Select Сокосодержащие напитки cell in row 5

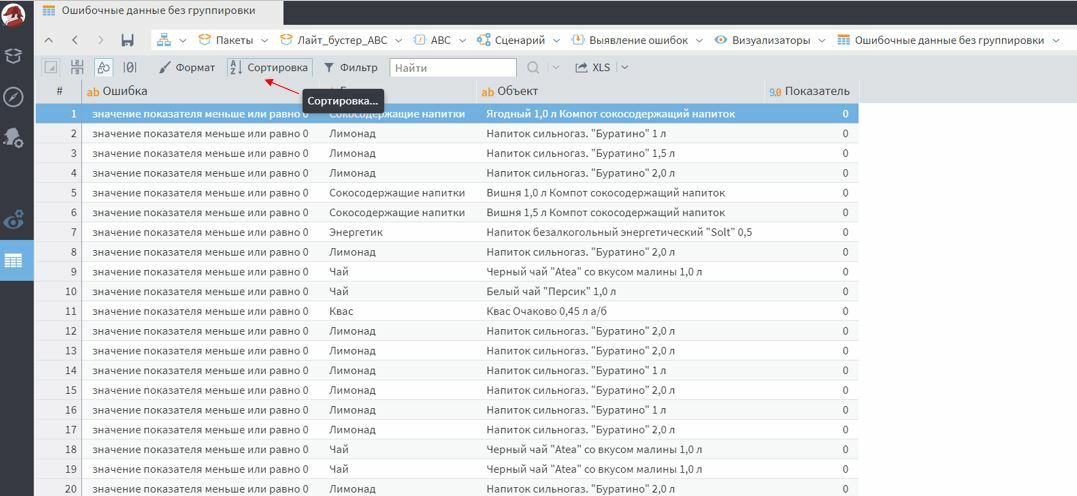point(397,193)
